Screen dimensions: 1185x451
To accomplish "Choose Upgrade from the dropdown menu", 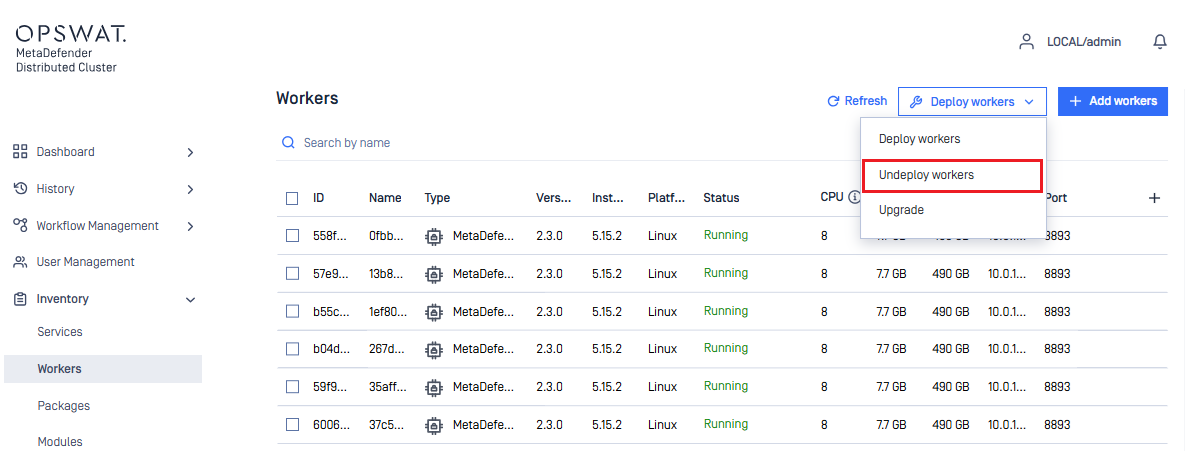I will (953, 210).
